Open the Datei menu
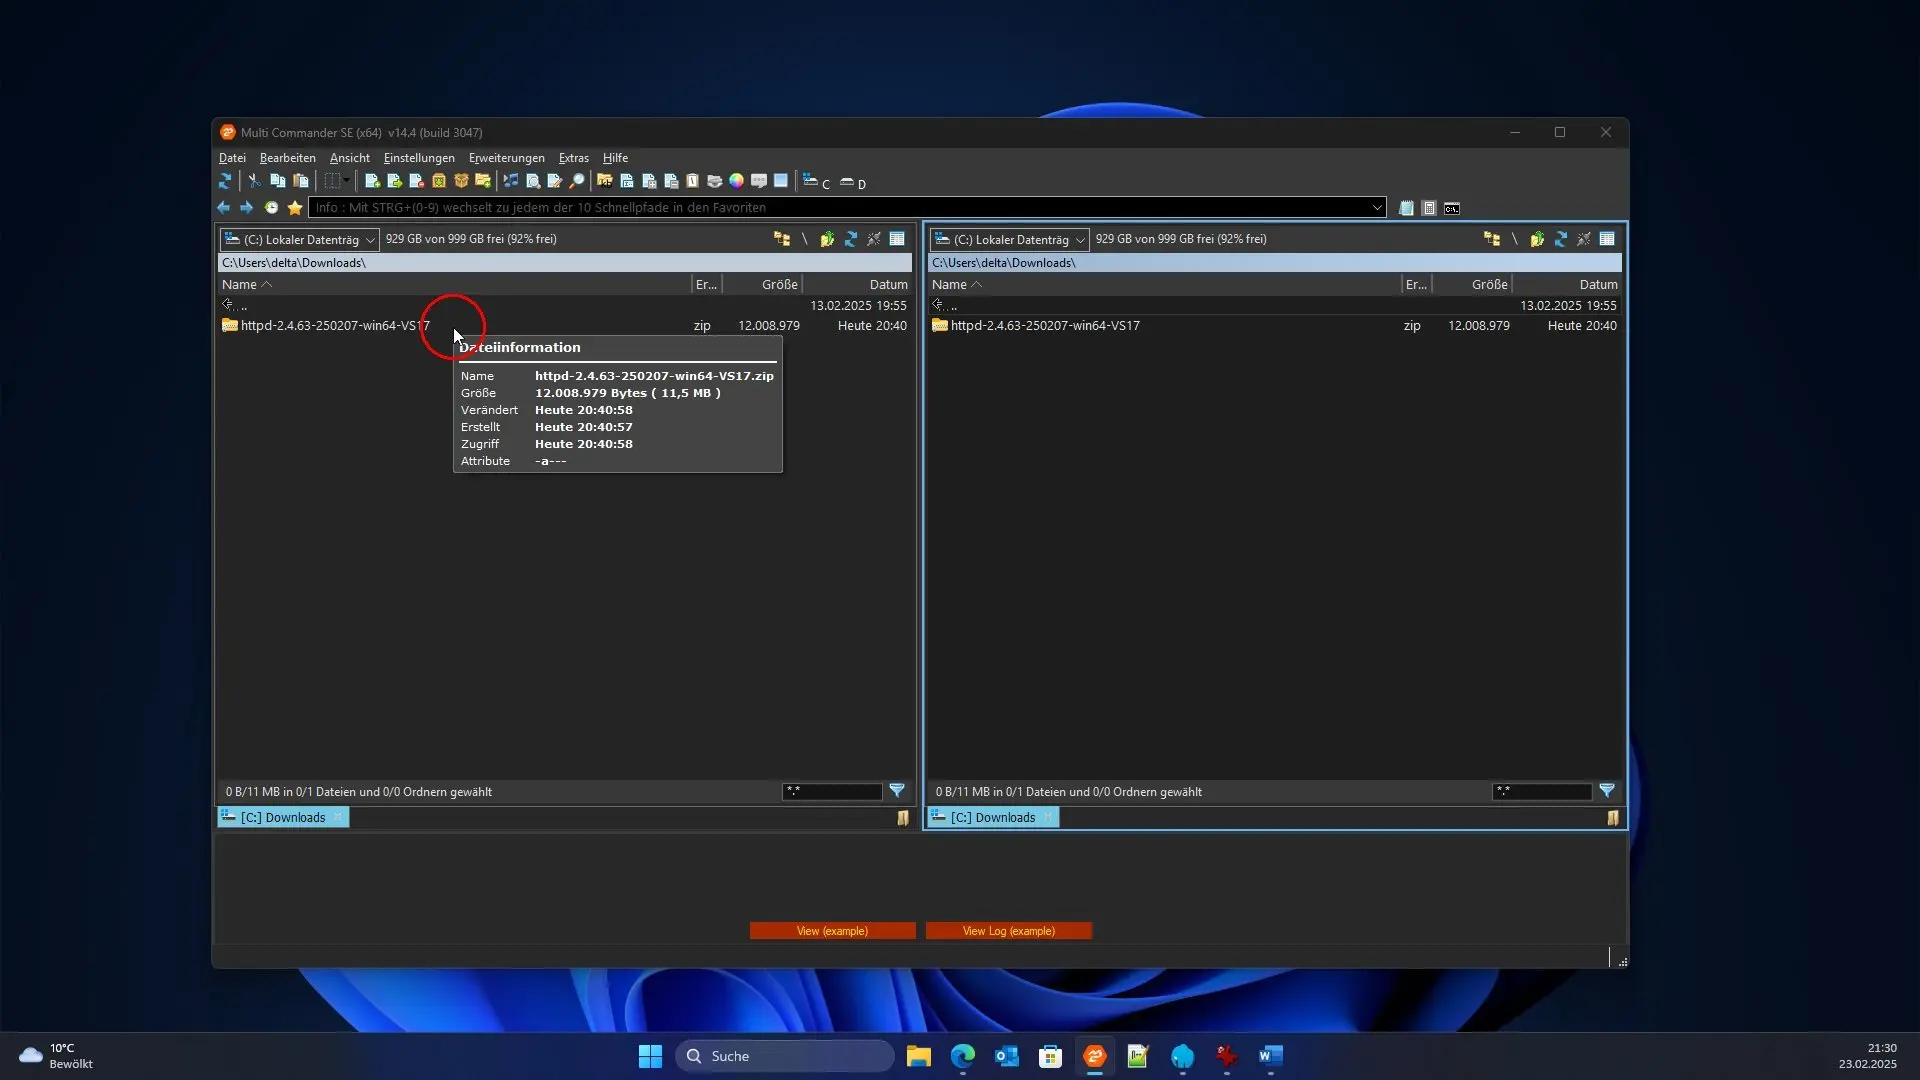This screenshot has width=1920, height=1080. coord(232,158)
